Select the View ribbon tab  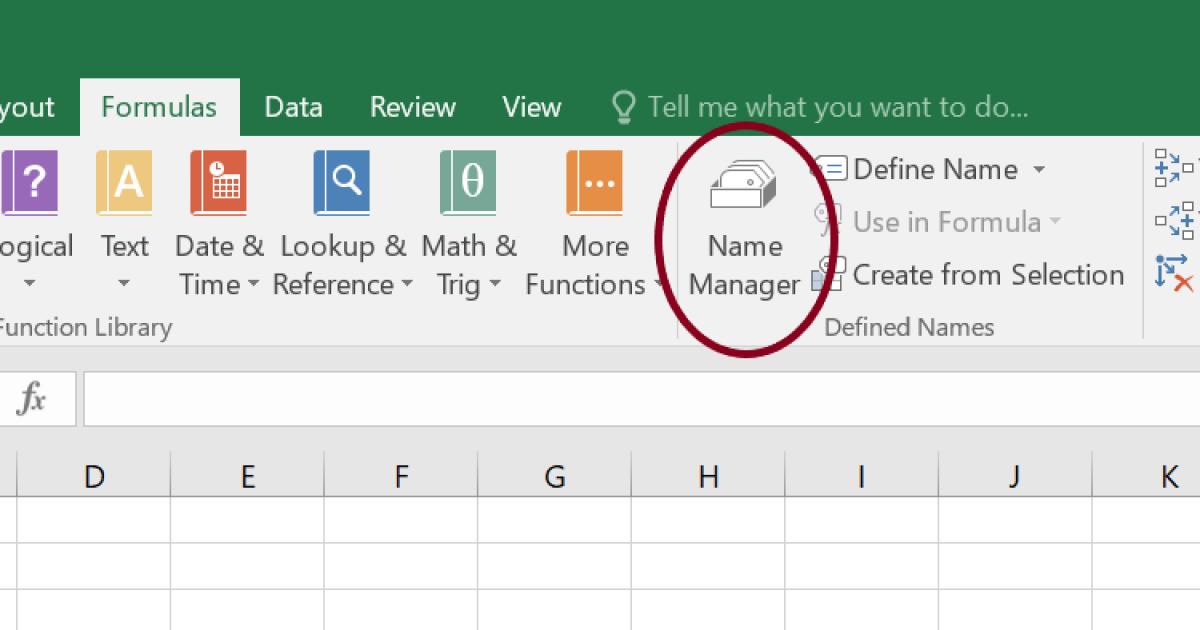(531, 106)
